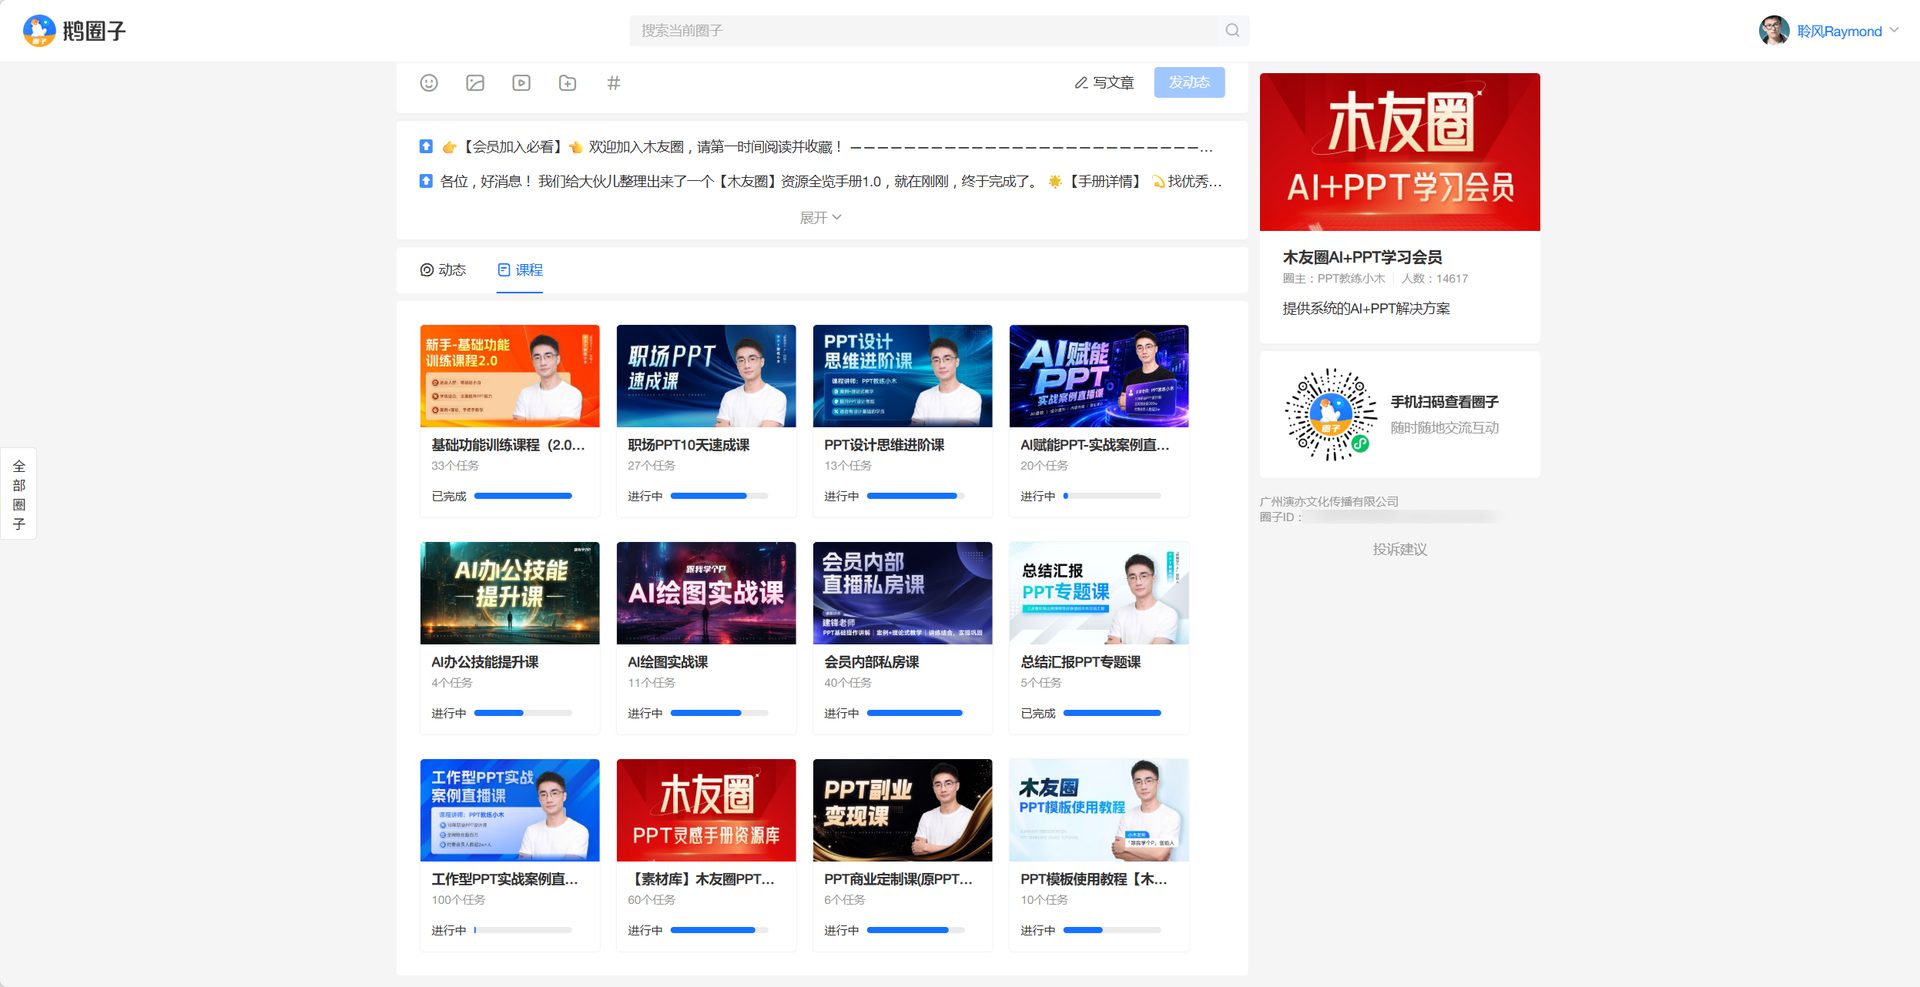This screenshot has height=987, width=1920.
Task: Open 基础功能训练课程 thumbnail
Action: click(x=510, y=376)
